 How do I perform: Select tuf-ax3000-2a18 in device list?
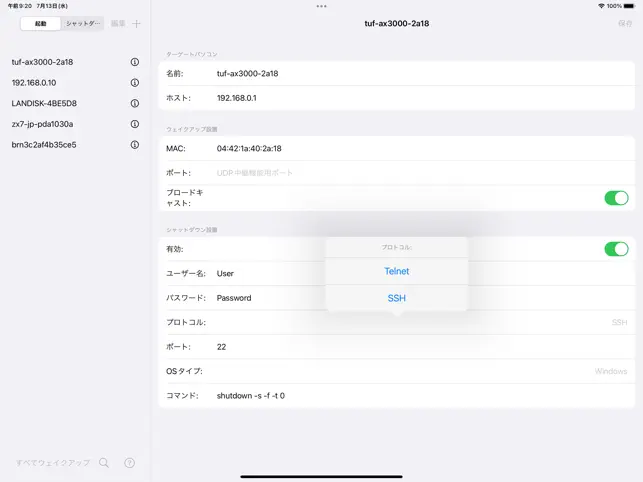click(x=42, y=62)
